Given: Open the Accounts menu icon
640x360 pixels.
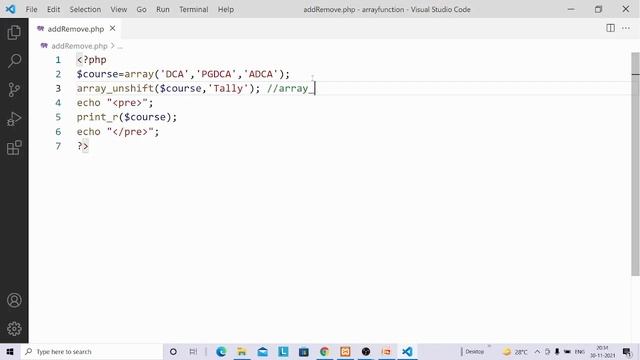Looking at the screenshot, I should [x=14, y=300].
